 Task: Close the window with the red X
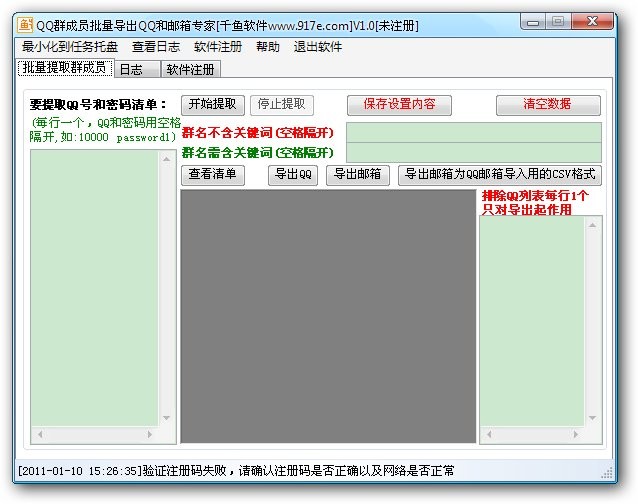click(592, 22)
